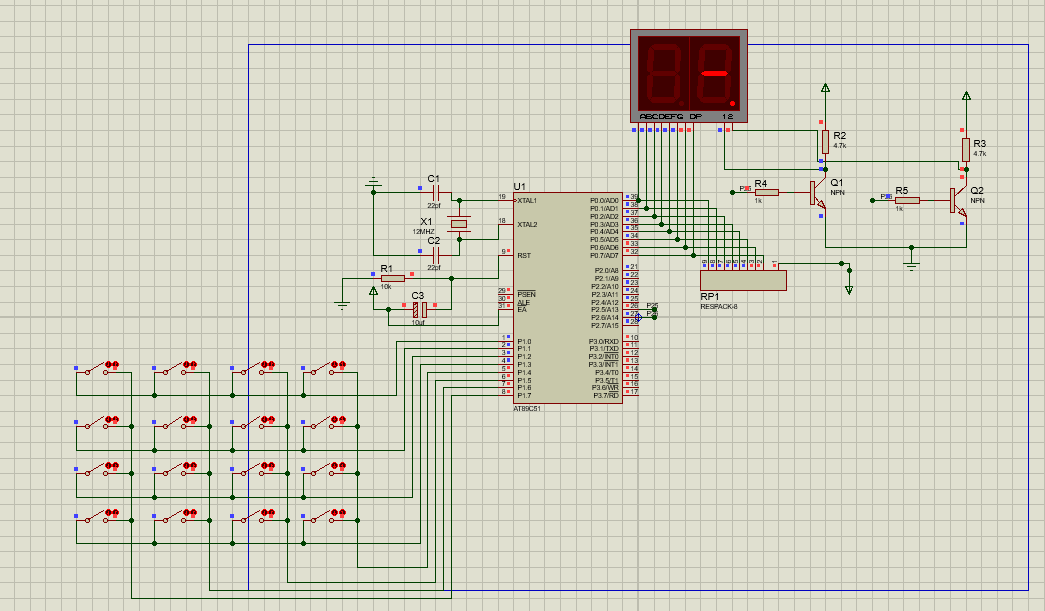Select capacitor C2
This screenshot has width=1045, height=611.
437,255
